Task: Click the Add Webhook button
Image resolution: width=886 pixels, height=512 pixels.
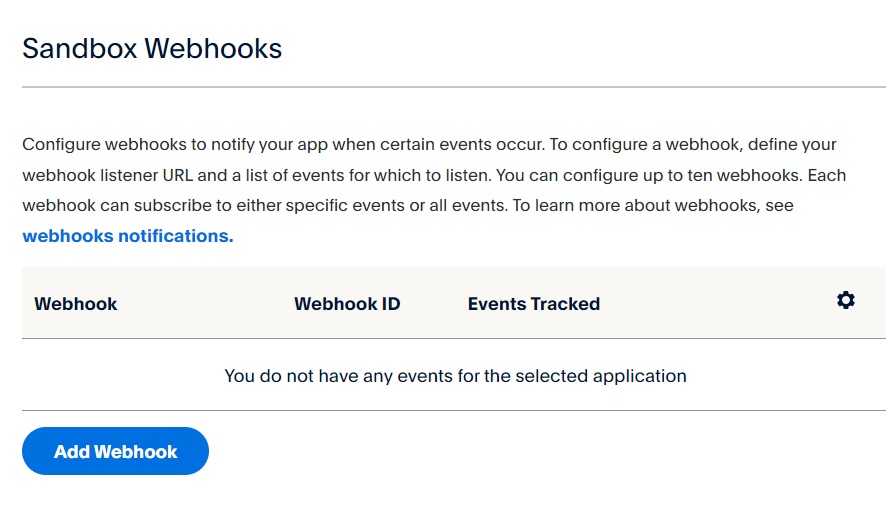Action: coord(115,451)
